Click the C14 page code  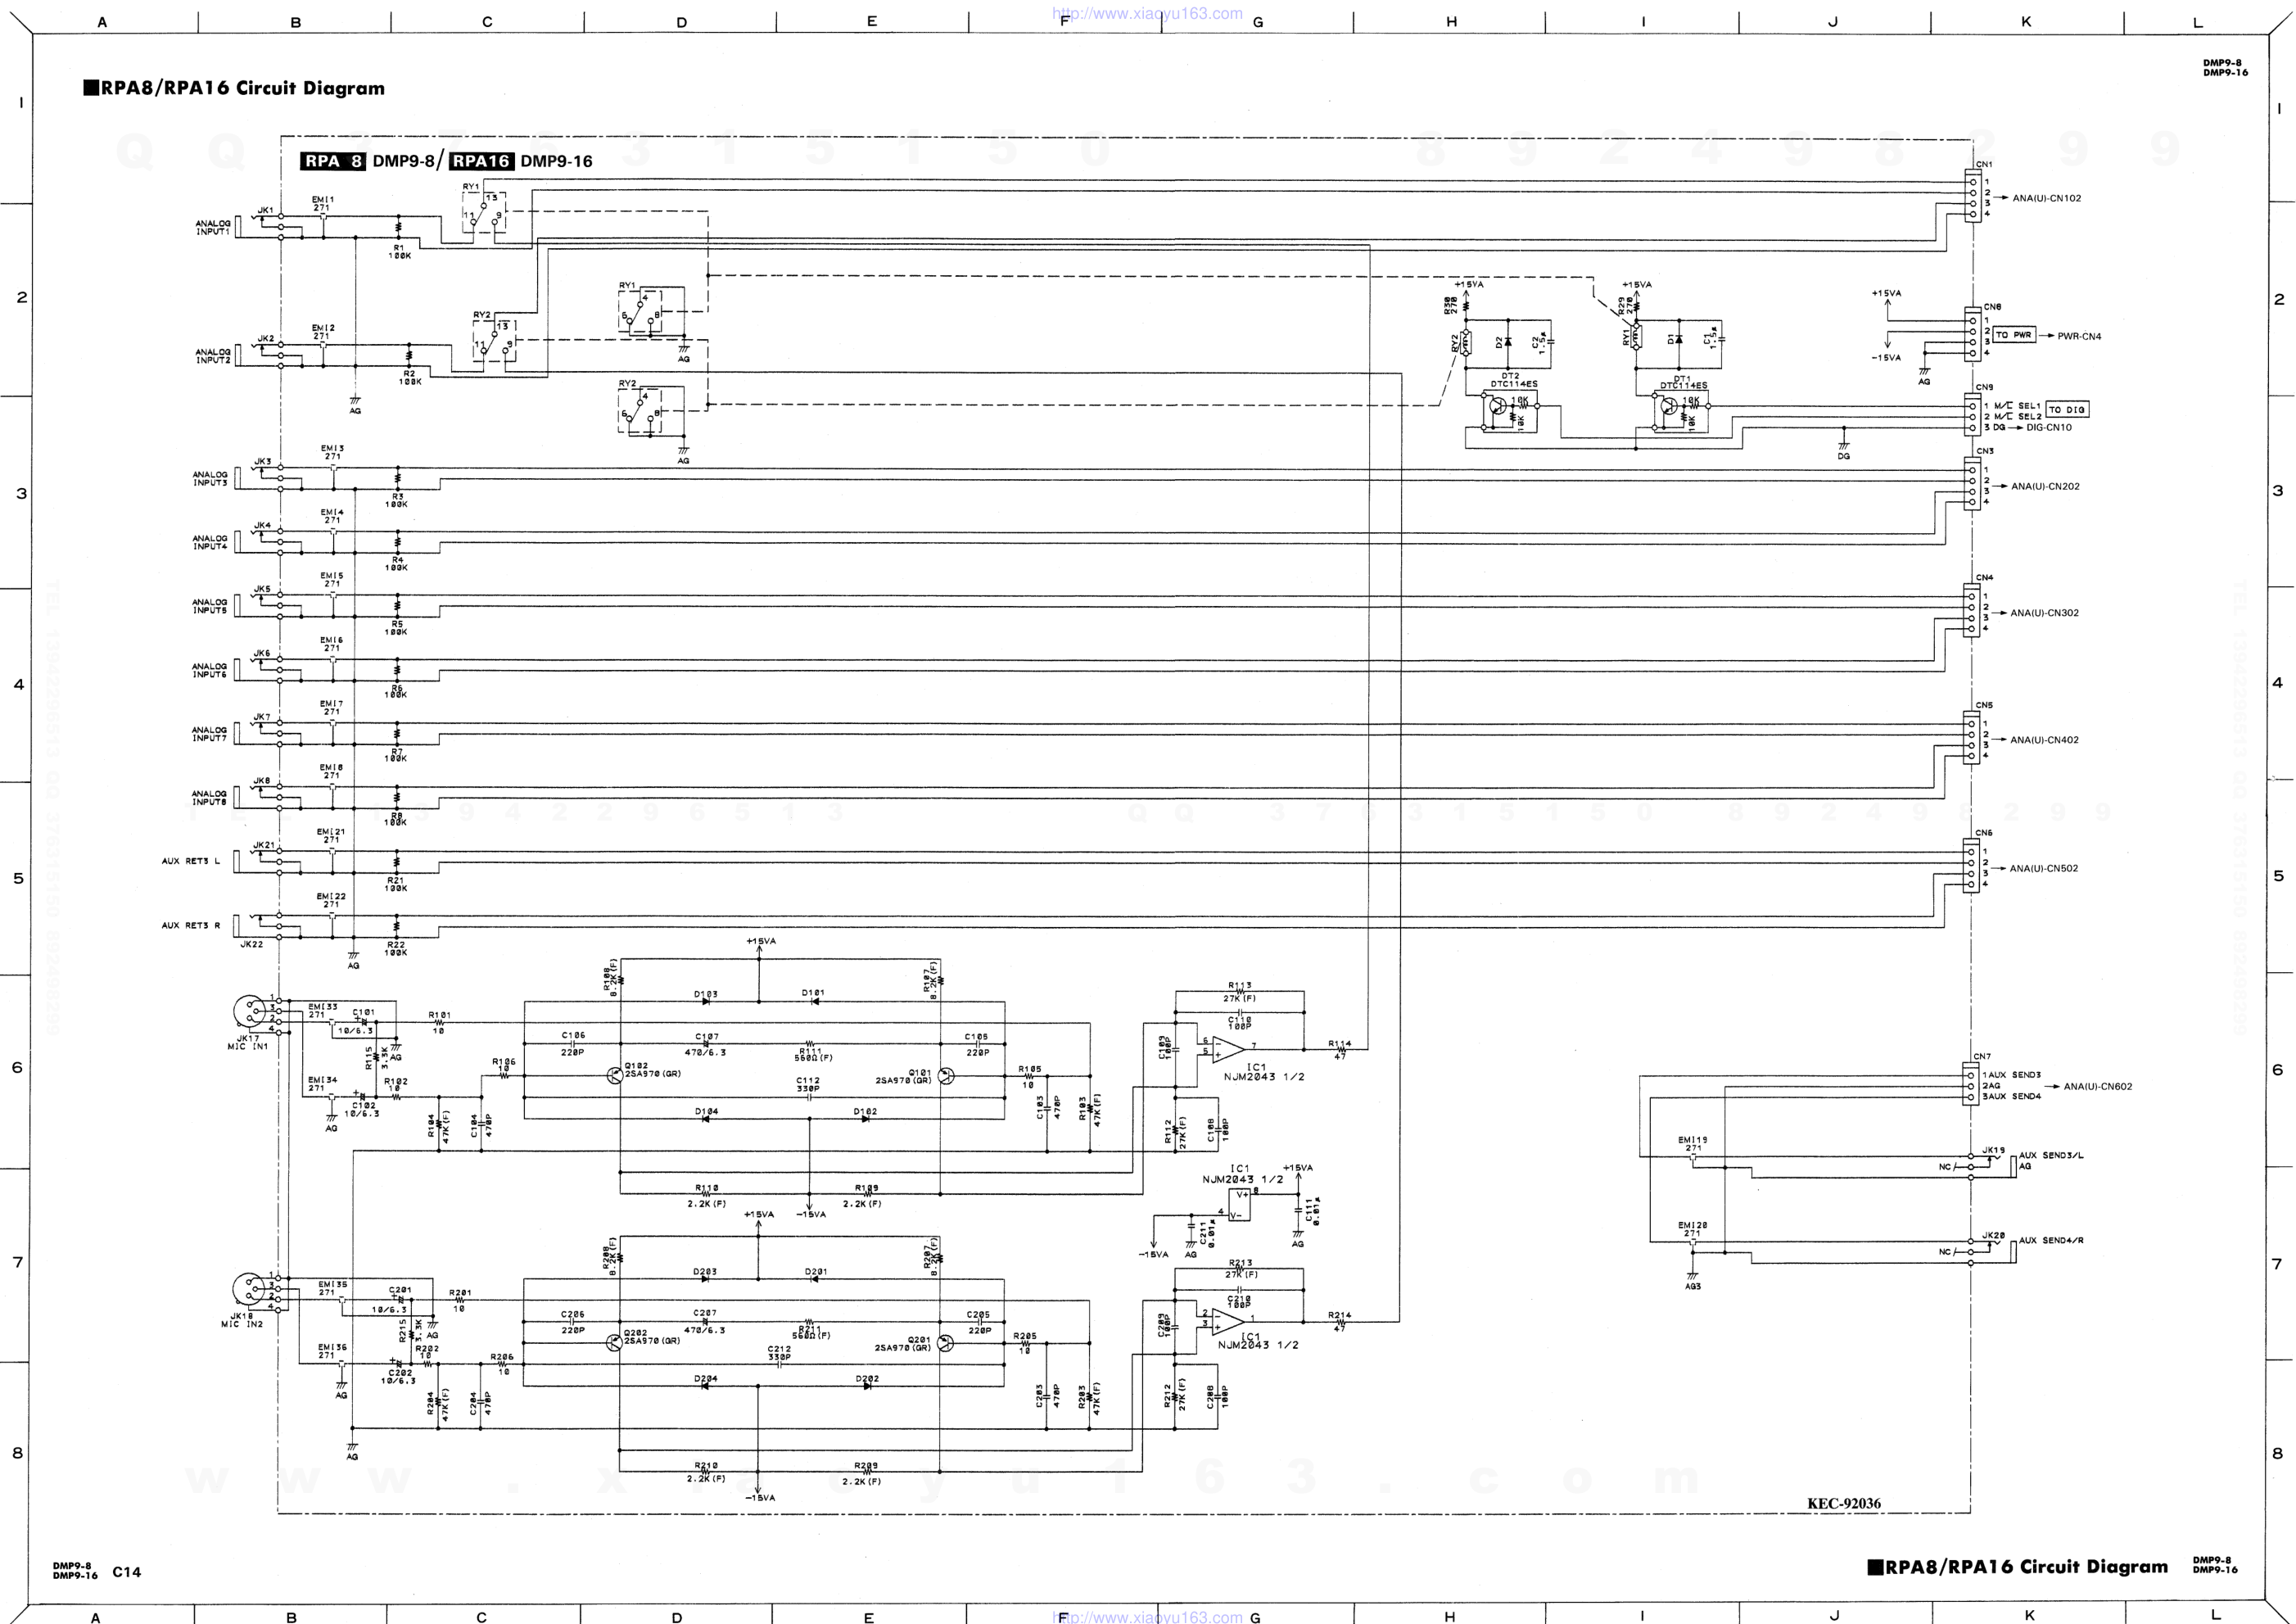pos(126,1572)
